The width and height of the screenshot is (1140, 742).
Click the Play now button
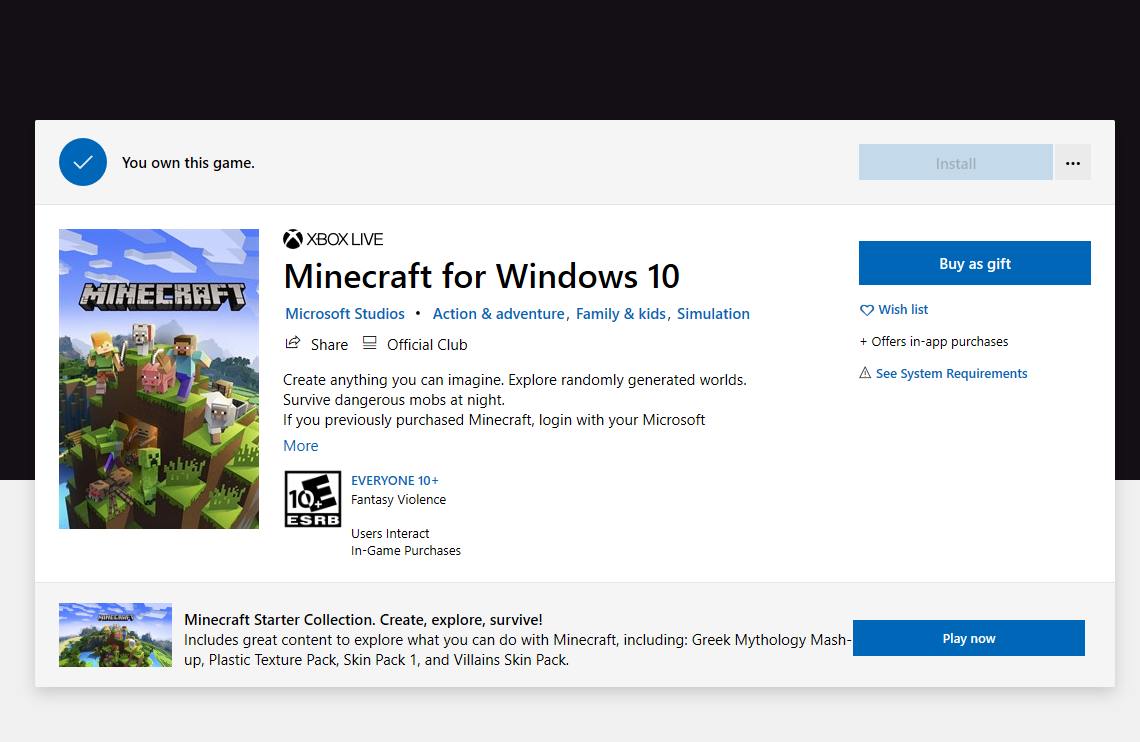click(x=968, y=638)
